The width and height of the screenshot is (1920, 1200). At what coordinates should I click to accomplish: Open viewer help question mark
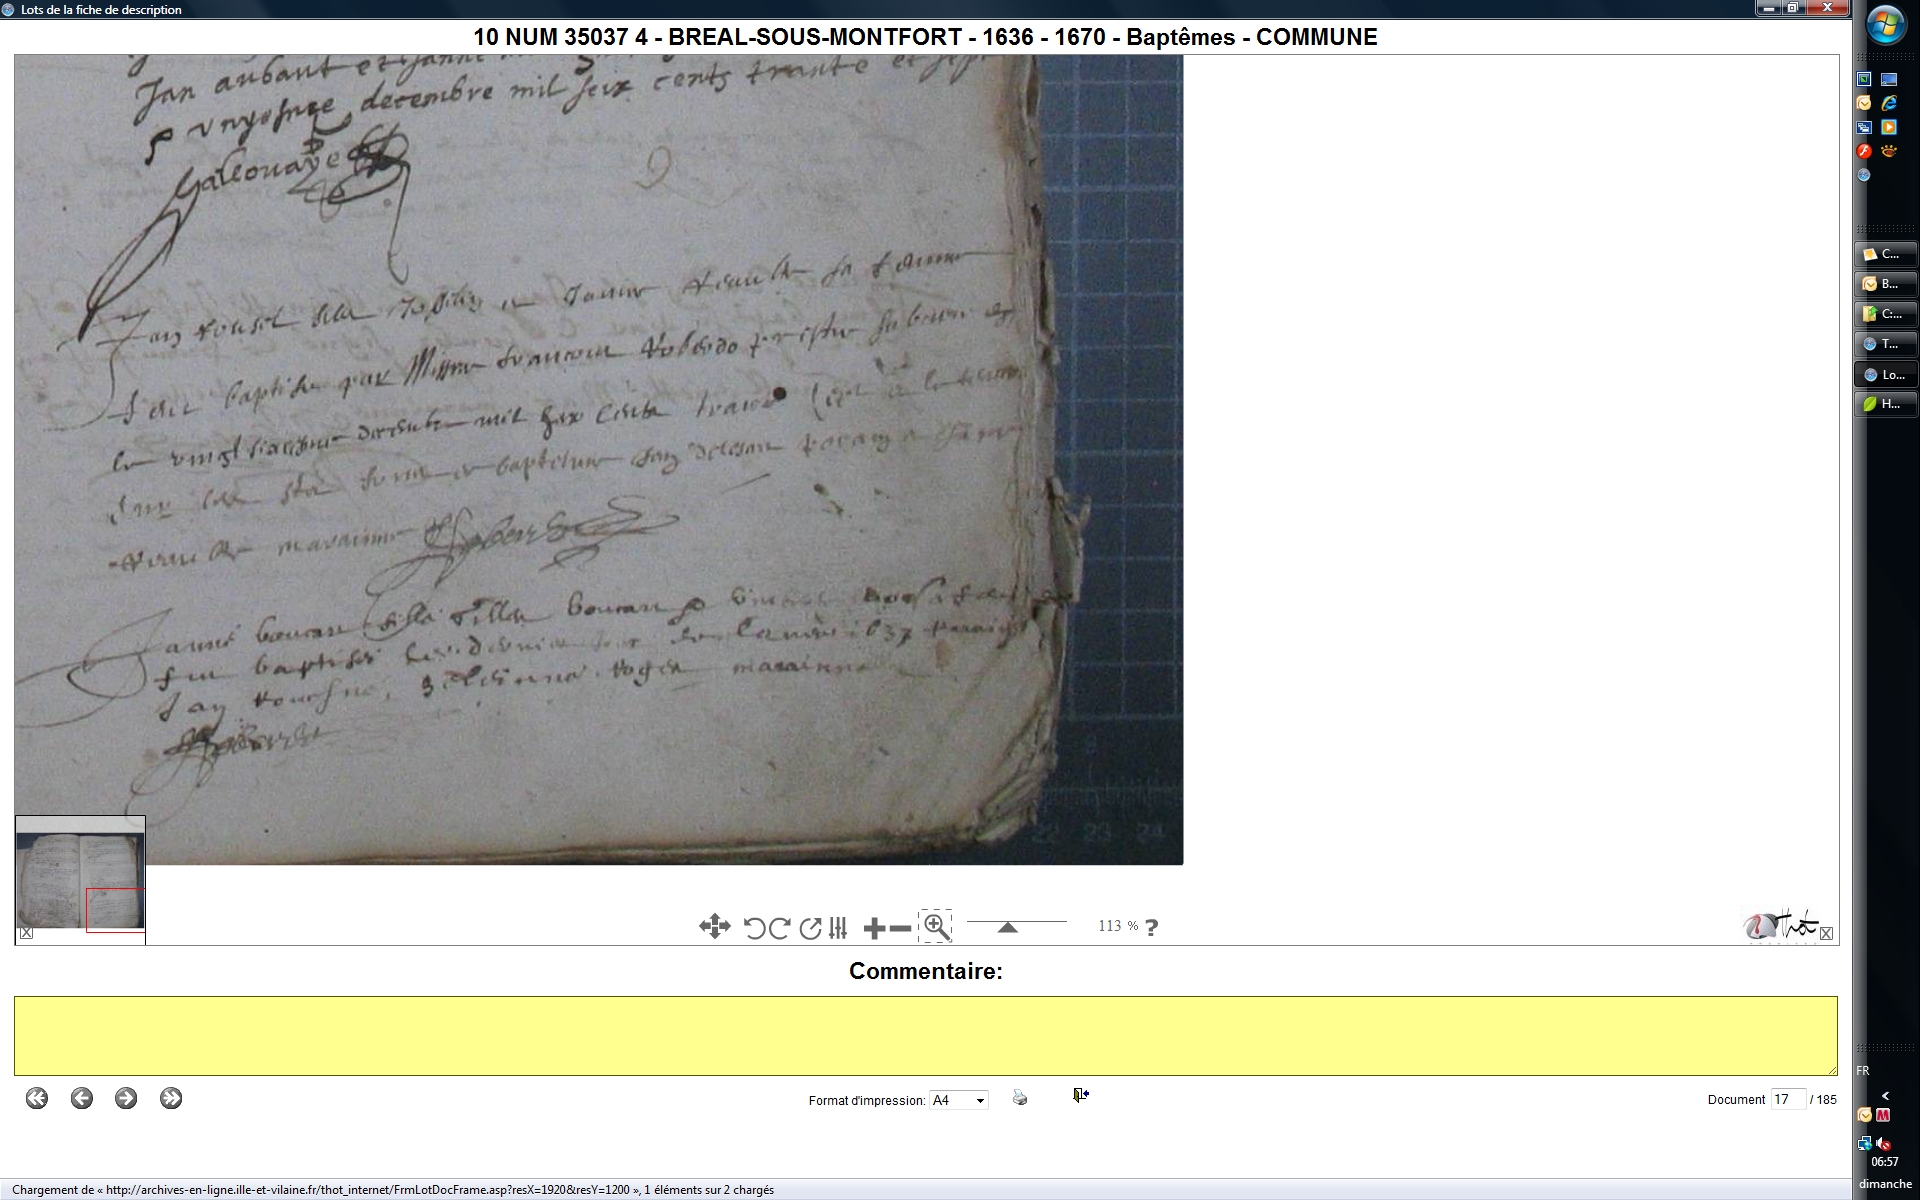pos(1151,927)
